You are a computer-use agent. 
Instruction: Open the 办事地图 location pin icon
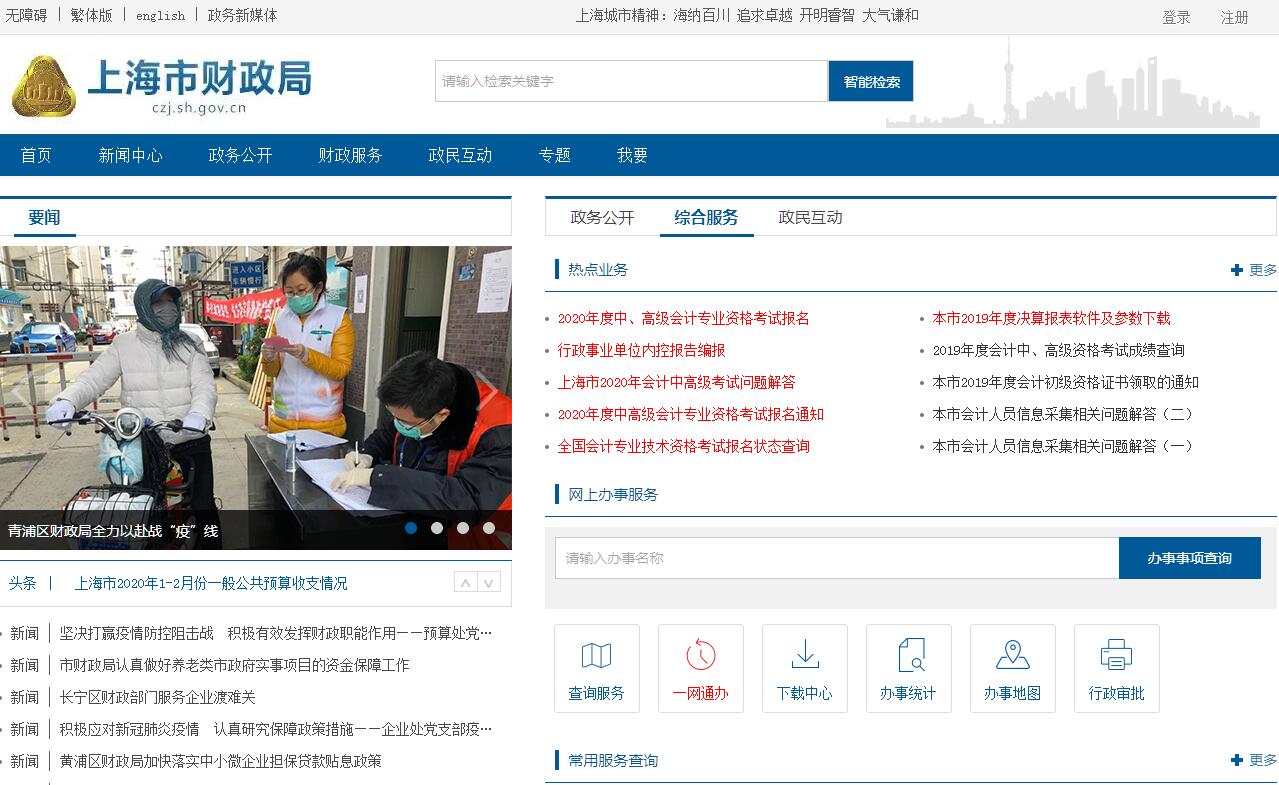click(1012, 656)
